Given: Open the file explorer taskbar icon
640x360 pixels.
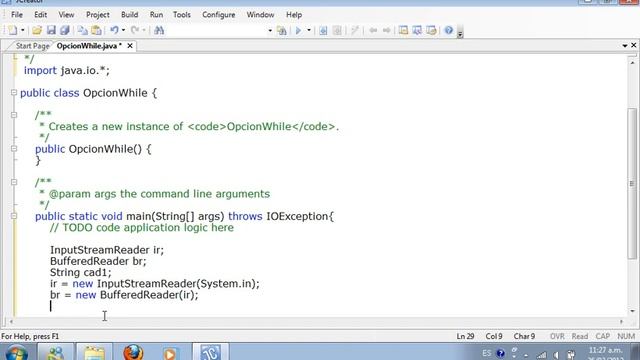Looking at the screenshot, I should click(94, 352).
